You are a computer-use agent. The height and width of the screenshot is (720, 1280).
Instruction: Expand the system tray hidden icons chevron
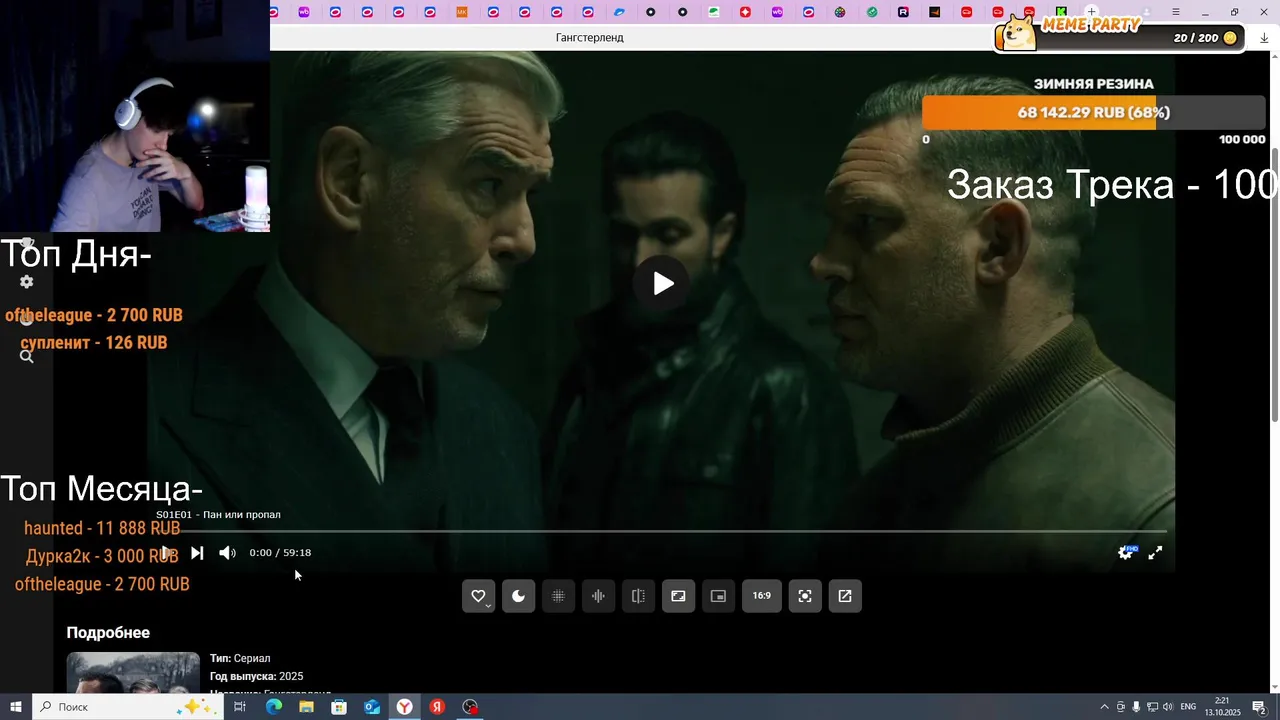pos(1104,707)
